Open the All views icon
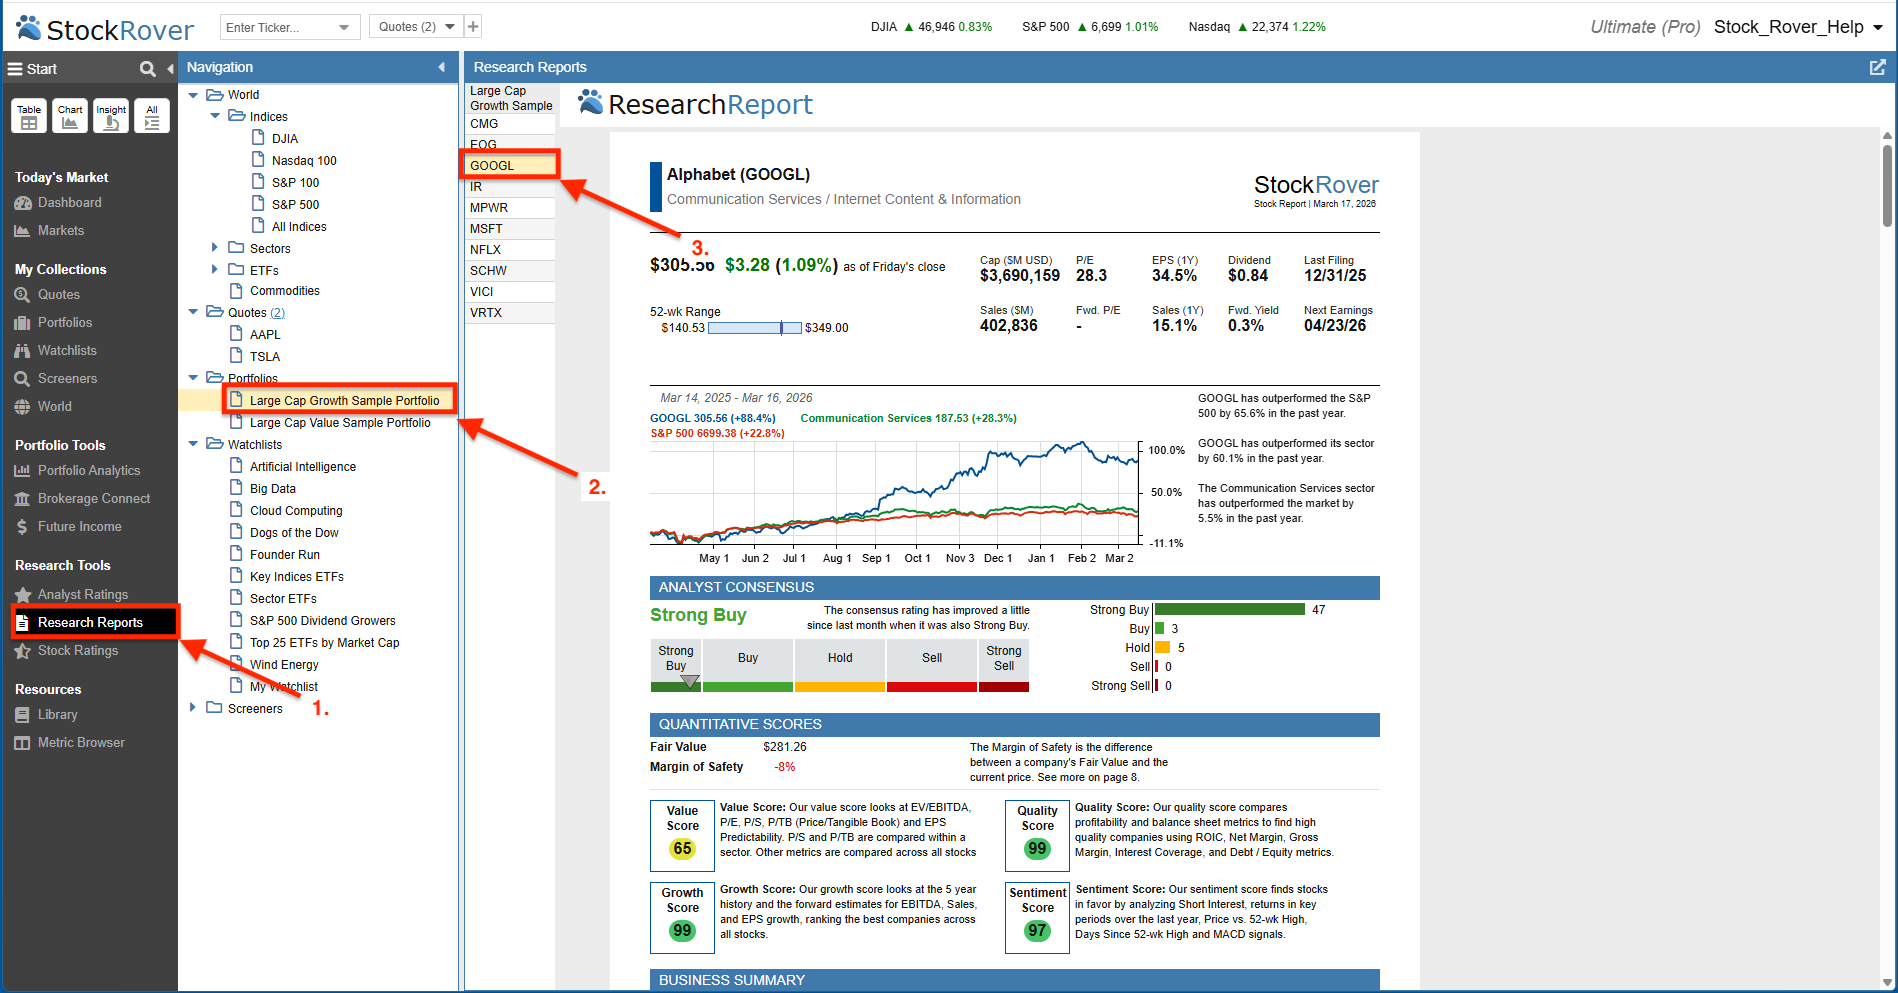 coord(152,116)
